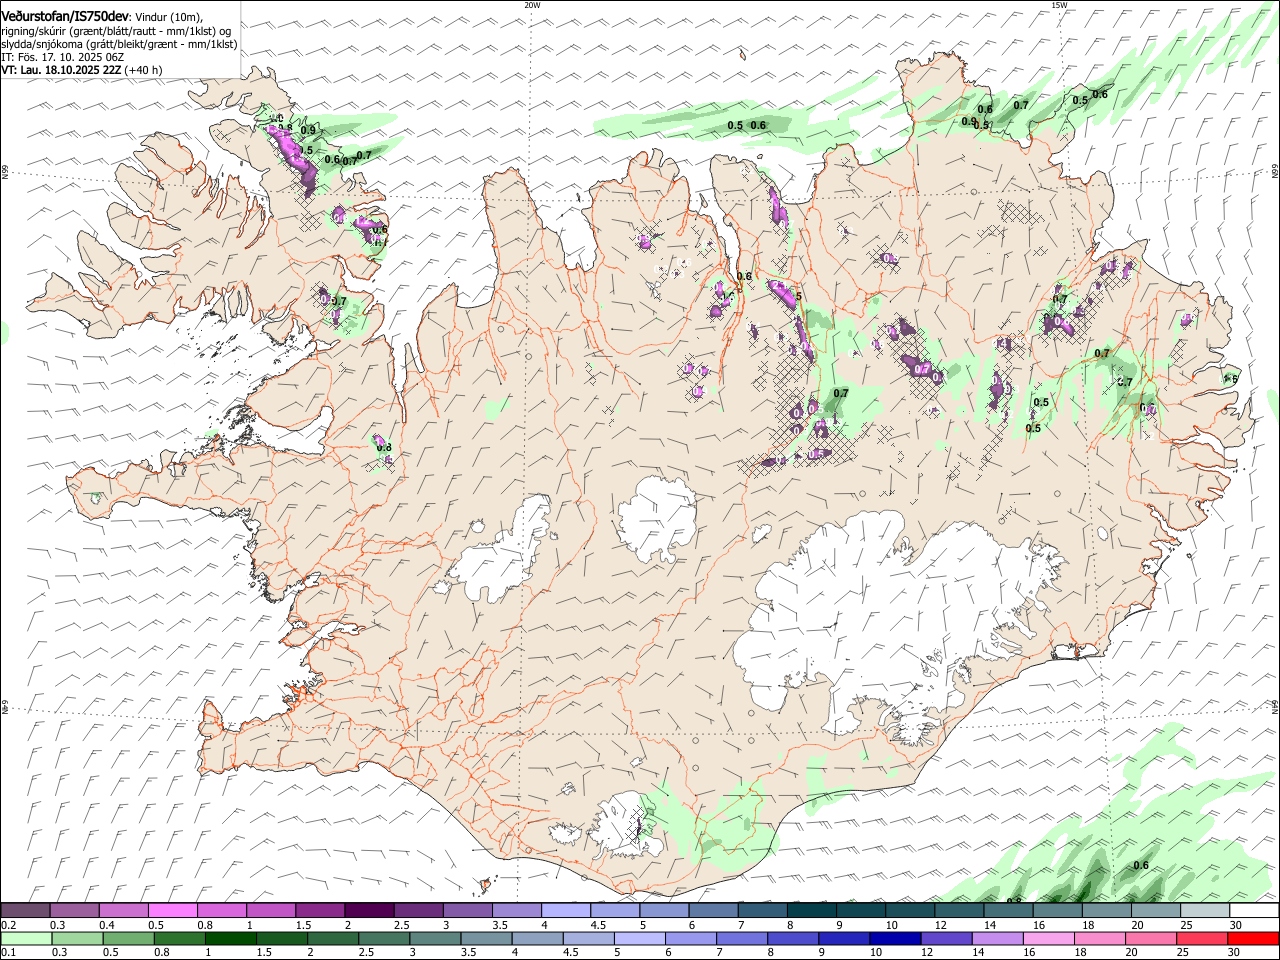Pick the darkest green 1 swatch in rain legend
The image size is (1280, 960).
point(230,939)
